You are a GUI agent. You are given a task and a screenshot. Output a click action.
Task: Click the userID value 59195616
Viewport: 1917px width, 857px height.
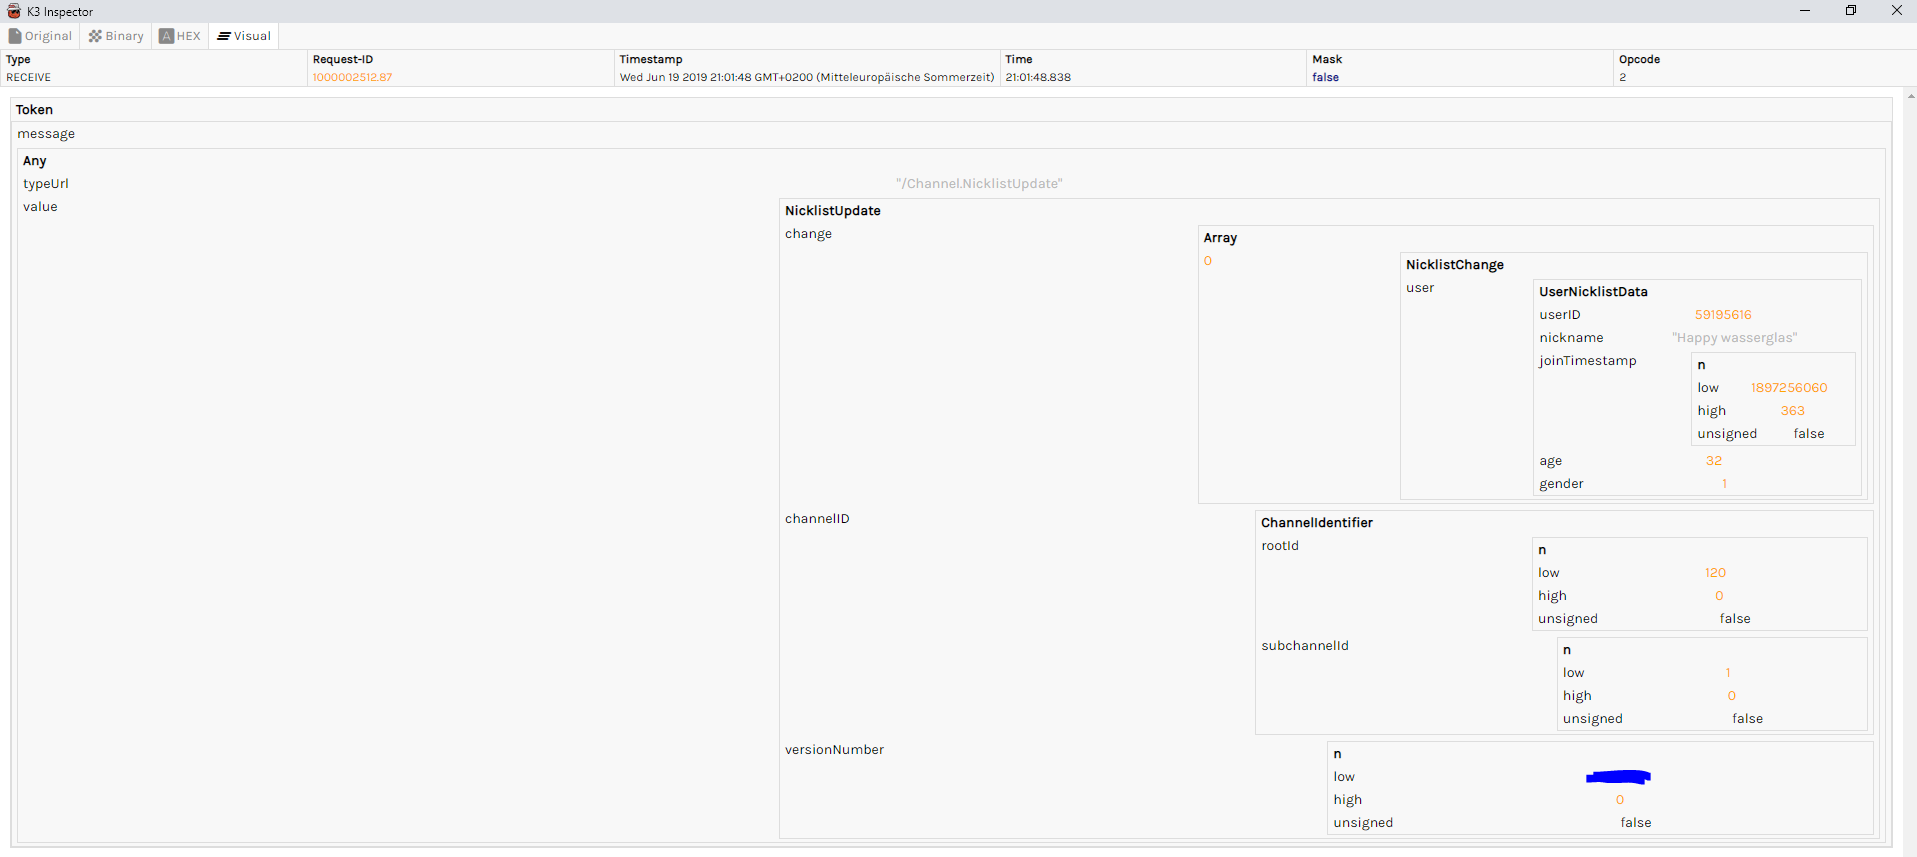[x=1723, y=315]
